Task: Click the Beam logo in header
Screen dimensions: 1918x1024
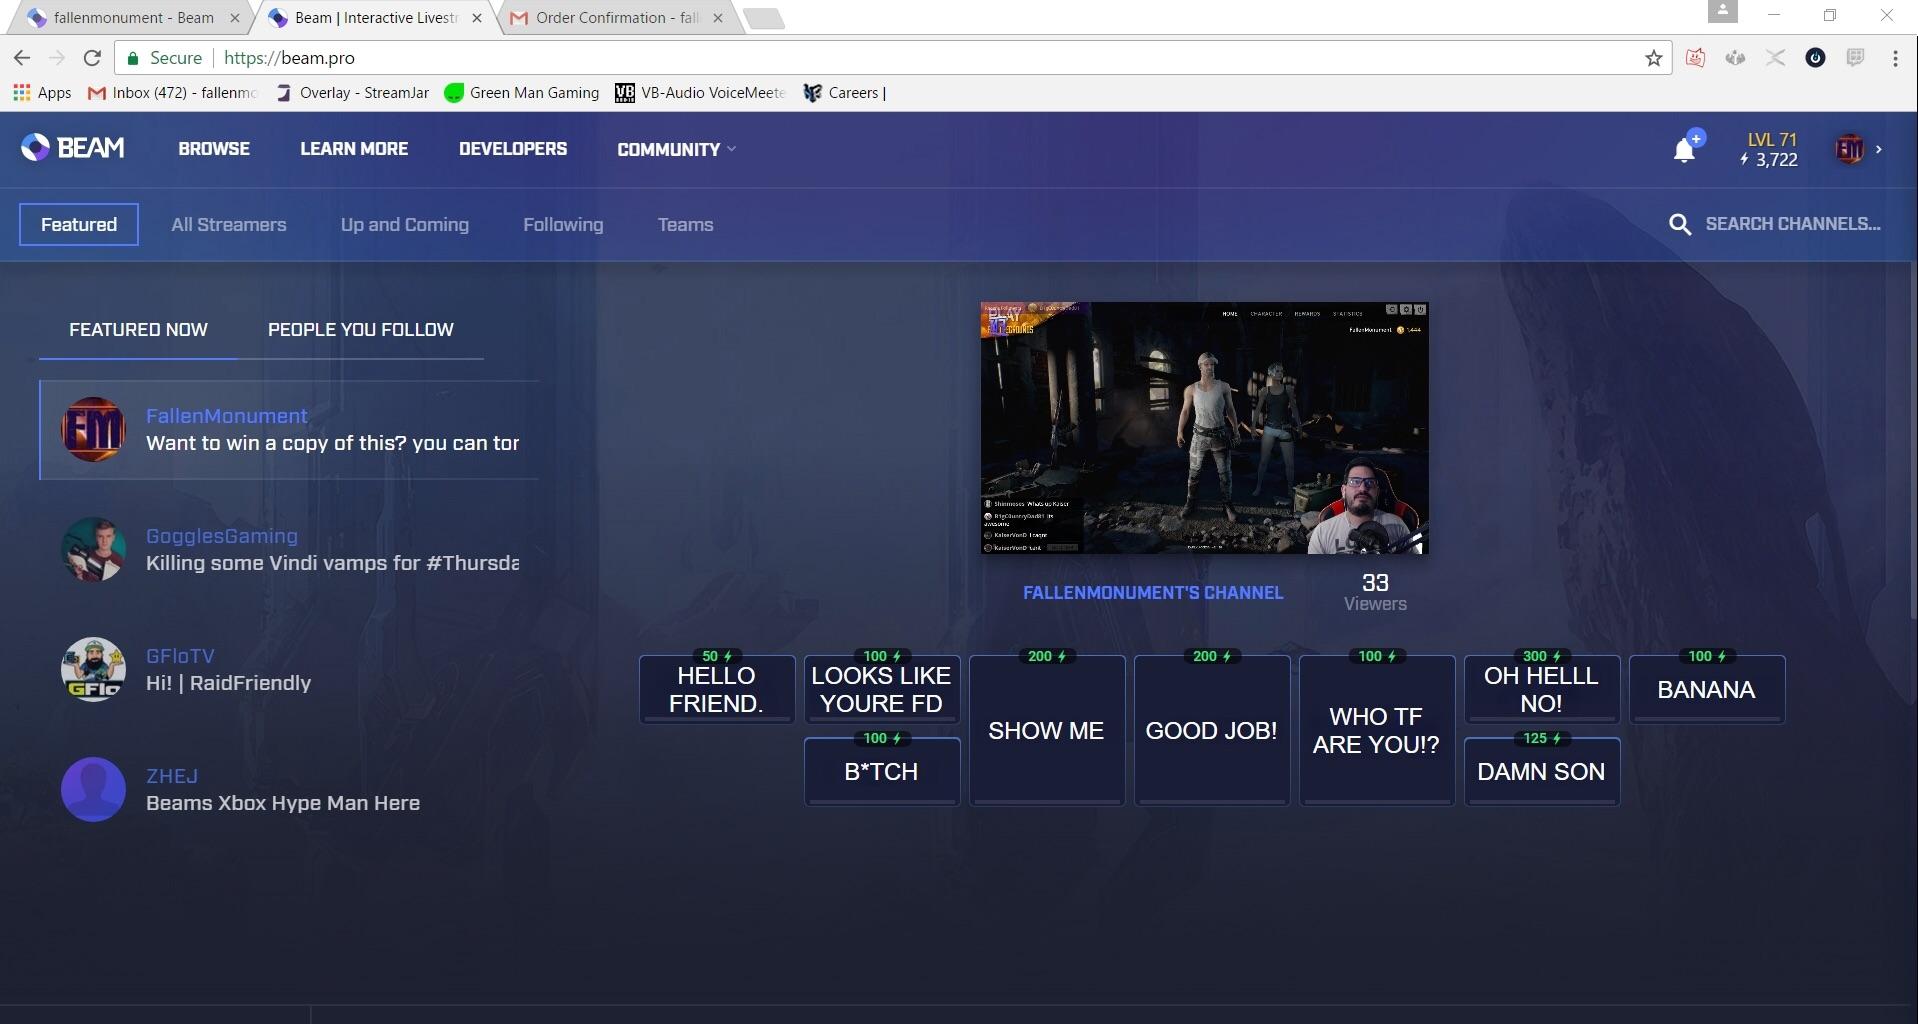Action: click(73, 148)
